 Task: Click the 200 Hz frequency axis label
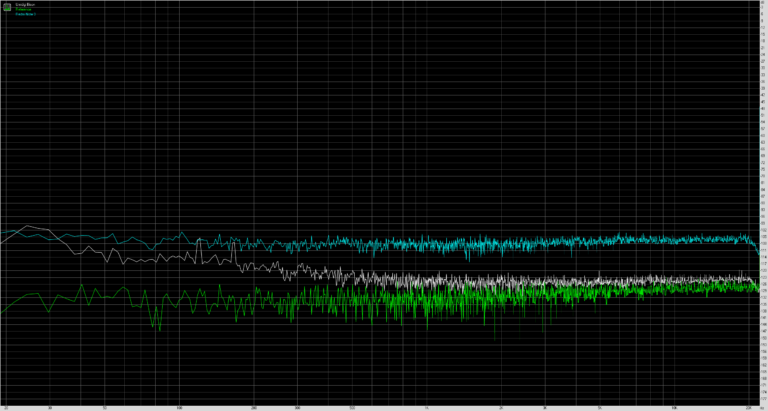[254, 407]
